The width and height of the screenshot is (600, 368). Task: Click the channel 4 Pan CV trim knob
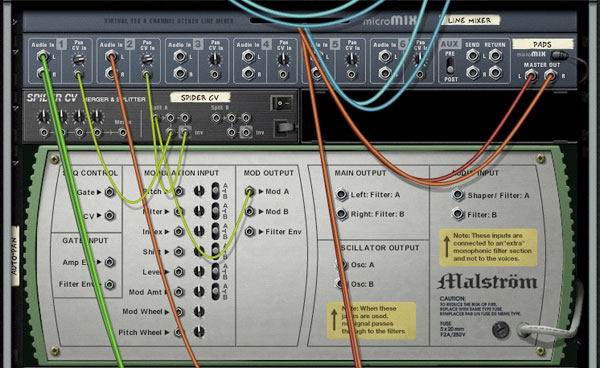[x=284, y=59]
